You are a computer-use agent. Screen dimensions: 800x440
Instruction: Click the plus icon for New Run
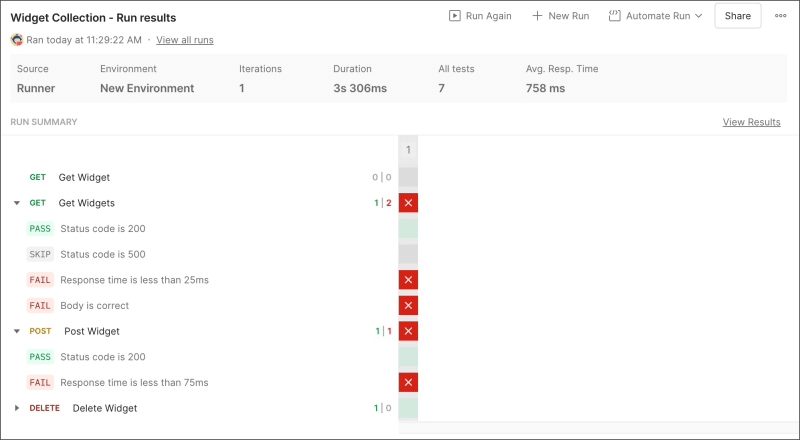point(537,16)
